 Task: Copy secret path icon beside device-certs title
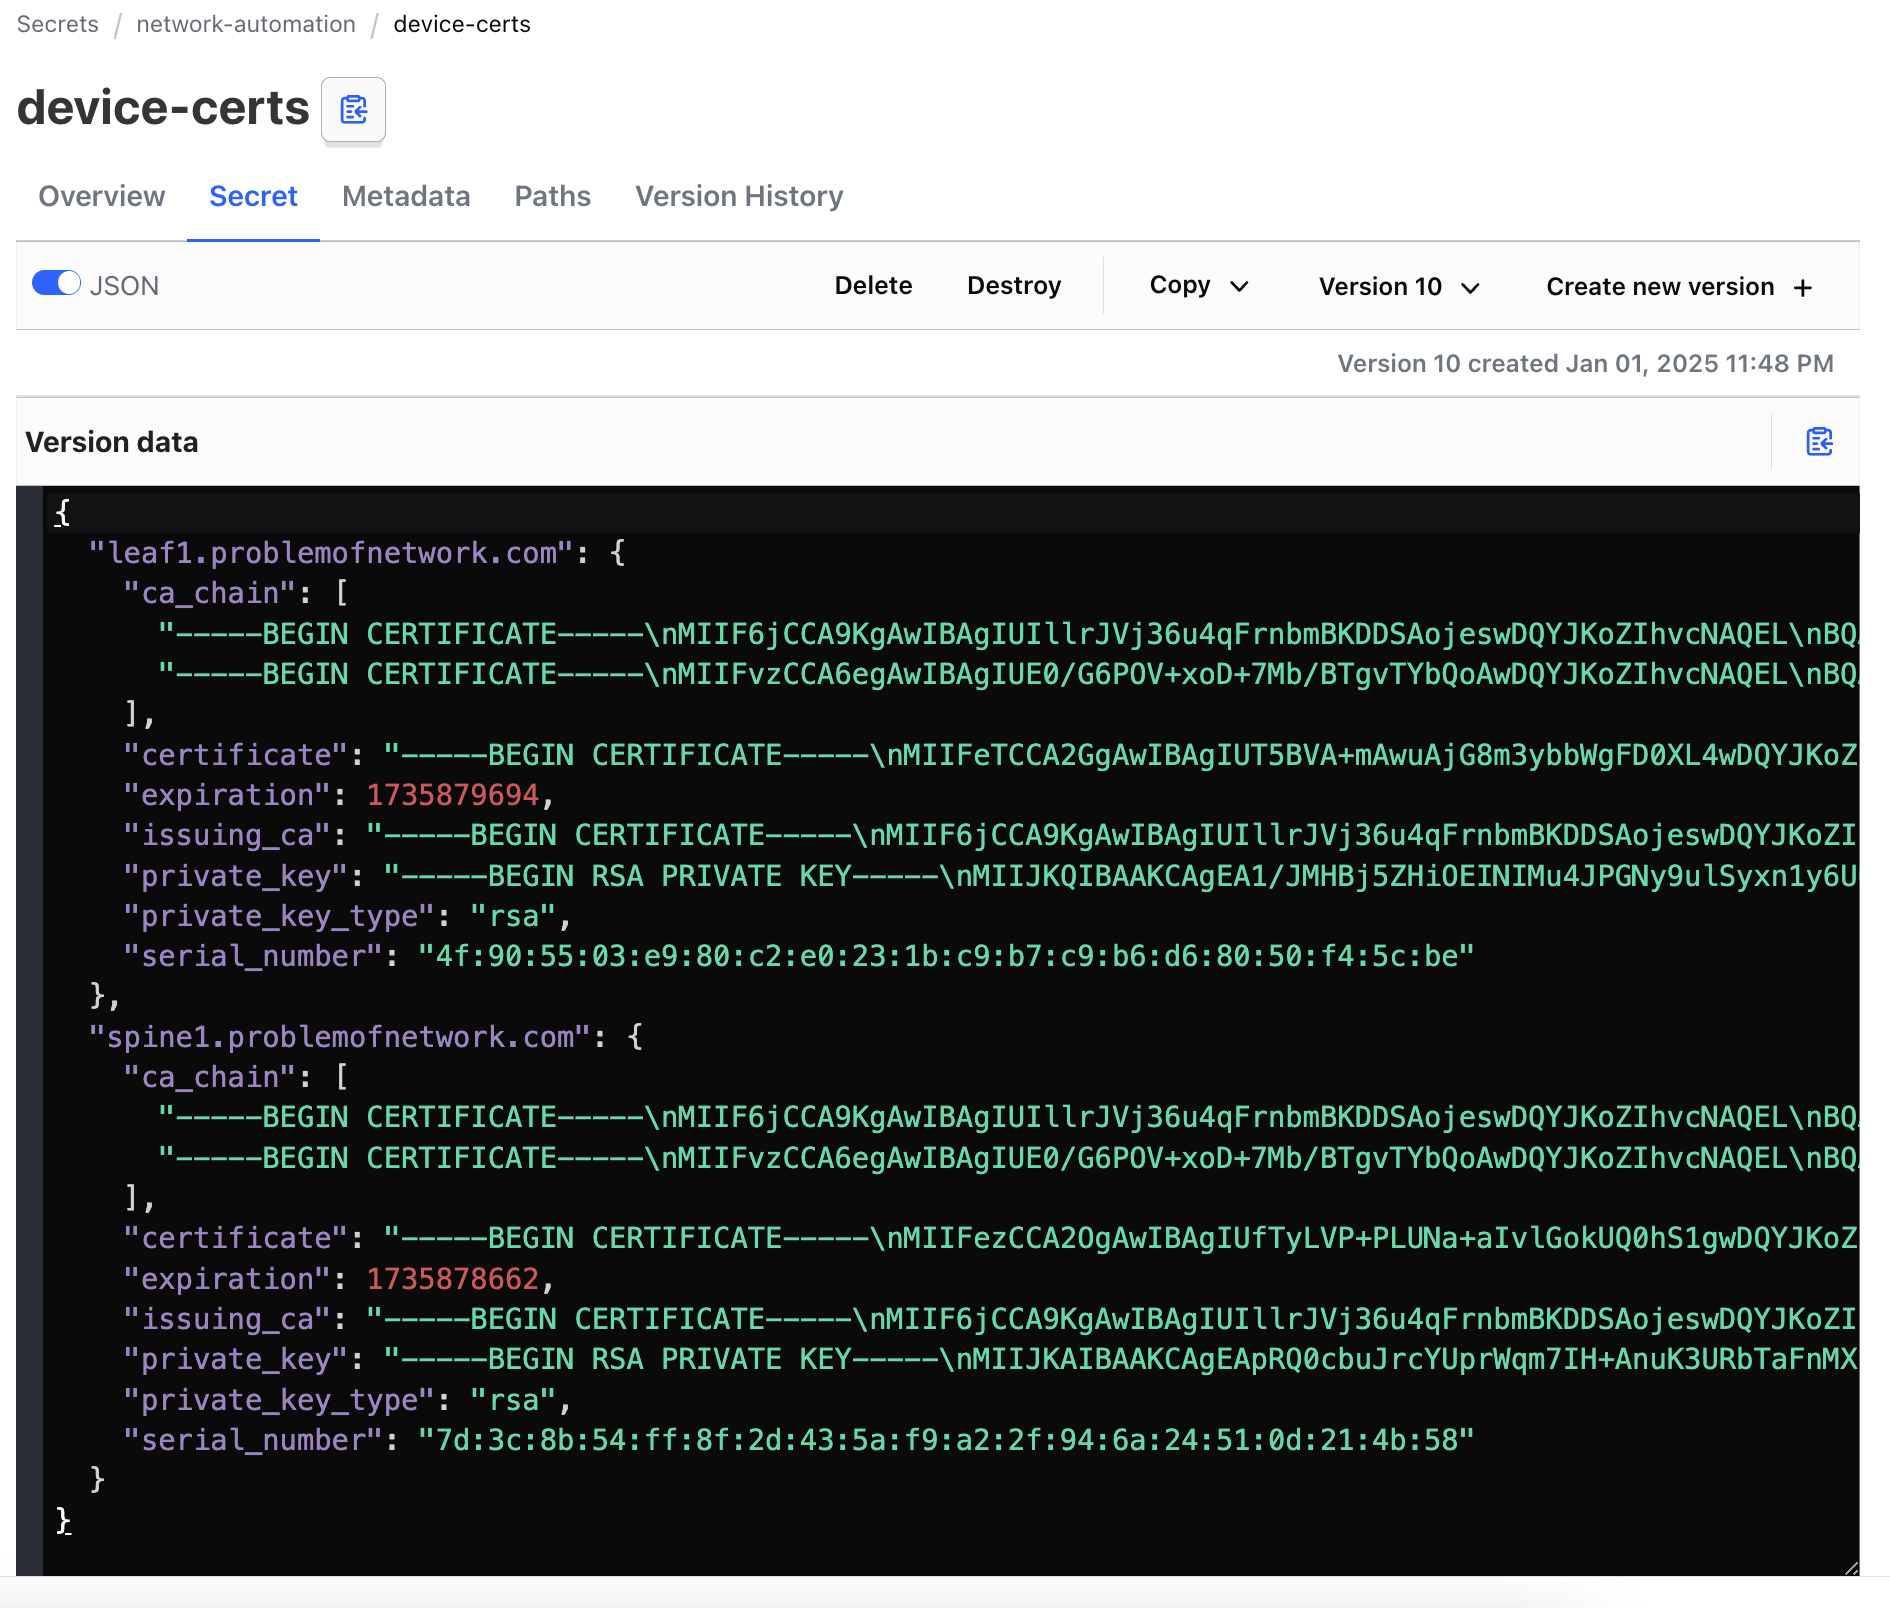pos(353,109)
